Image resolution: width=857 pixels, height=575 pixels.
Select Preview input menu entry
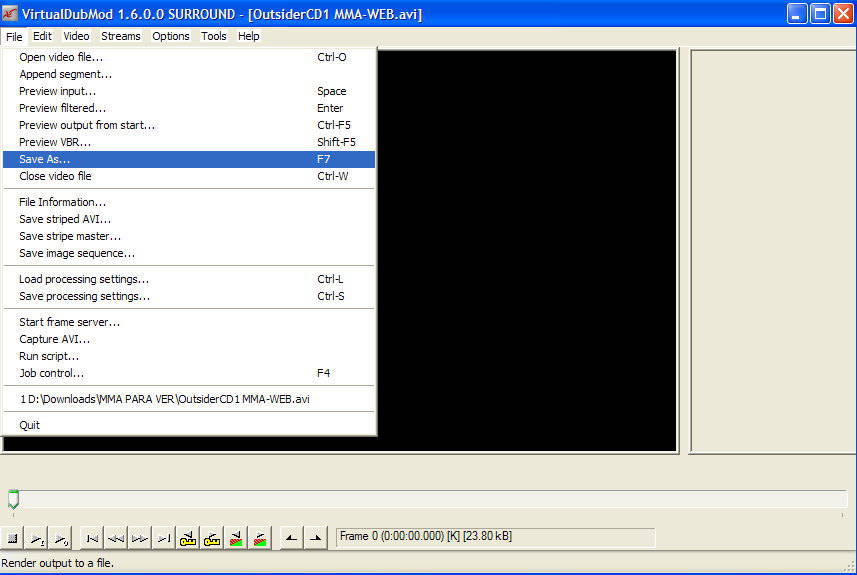pyautogui.click(x=189, y=91)
